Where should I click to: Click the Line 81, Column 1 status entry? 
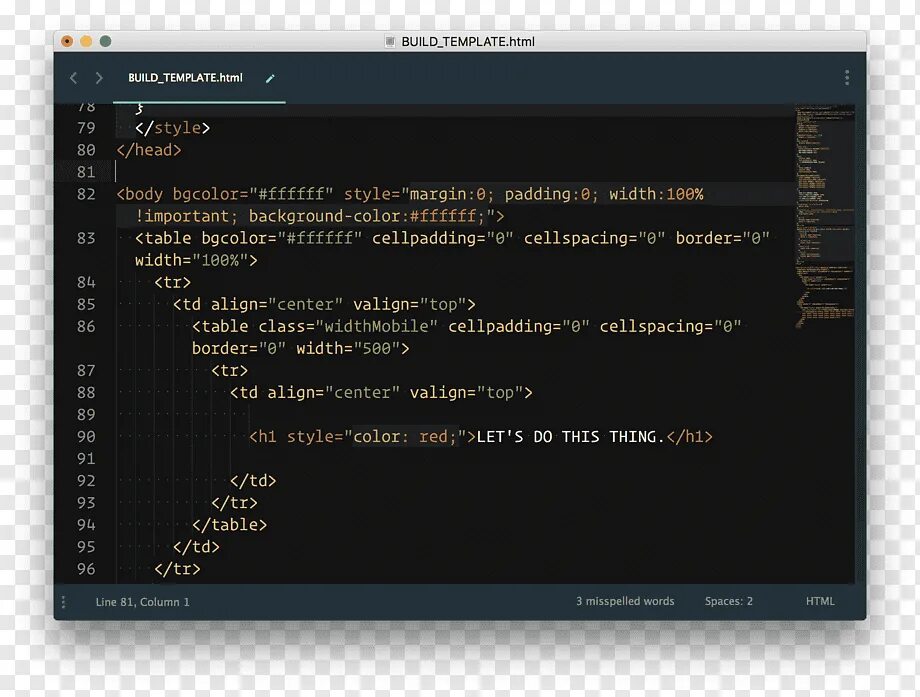point(143,602)
